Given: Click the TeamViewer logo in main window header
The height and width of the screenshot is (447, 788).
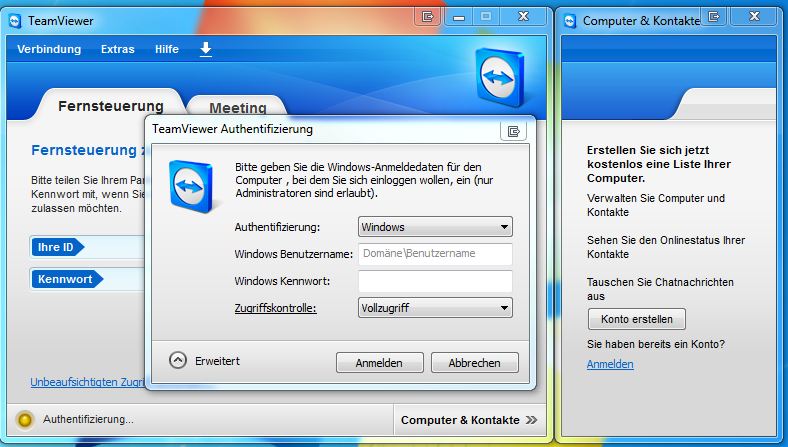Looking at the screenshot, I should [x=499, y=77].
